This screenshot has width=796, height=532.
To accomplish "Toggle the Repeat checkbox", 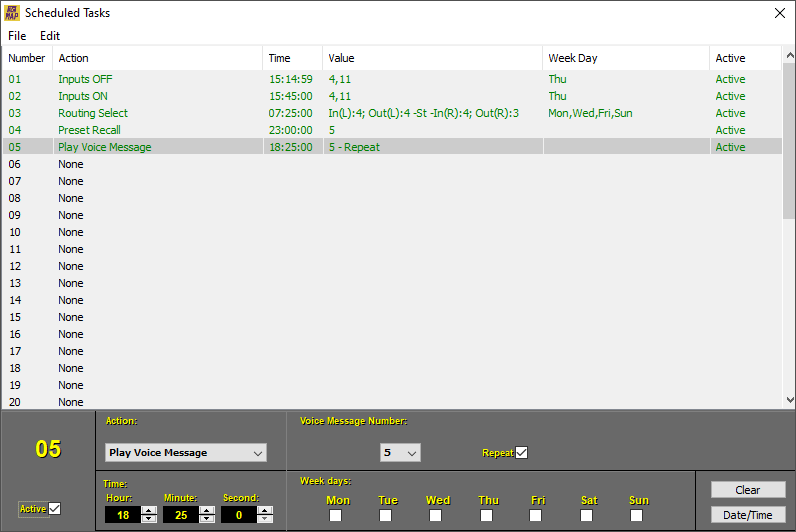I will [521, 453].
